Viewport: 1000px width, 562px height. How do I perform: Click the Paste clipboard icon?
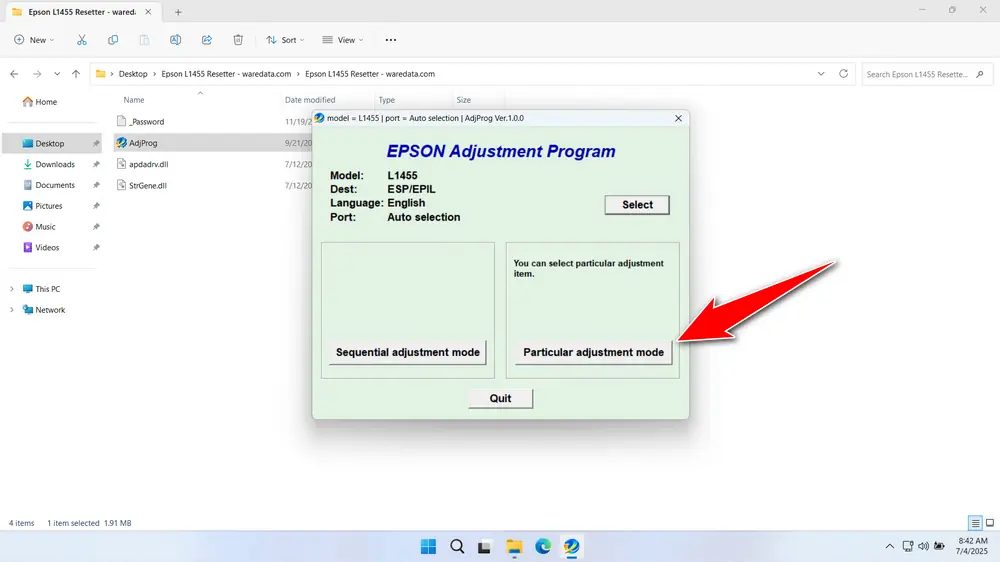[x=144, y=40]
